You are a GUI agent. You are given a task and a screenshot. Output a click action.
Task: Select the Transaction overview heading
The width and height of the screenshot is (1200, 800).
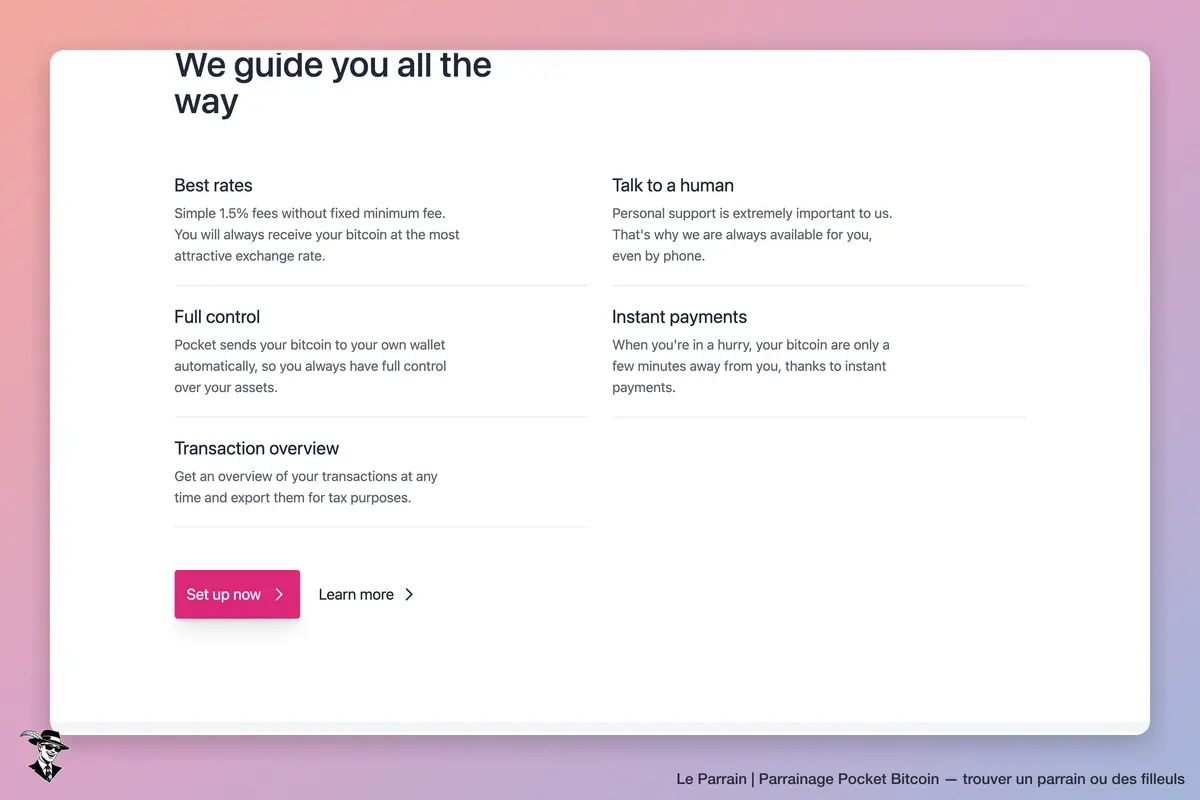pyautogui.click(x=257, y=448)
